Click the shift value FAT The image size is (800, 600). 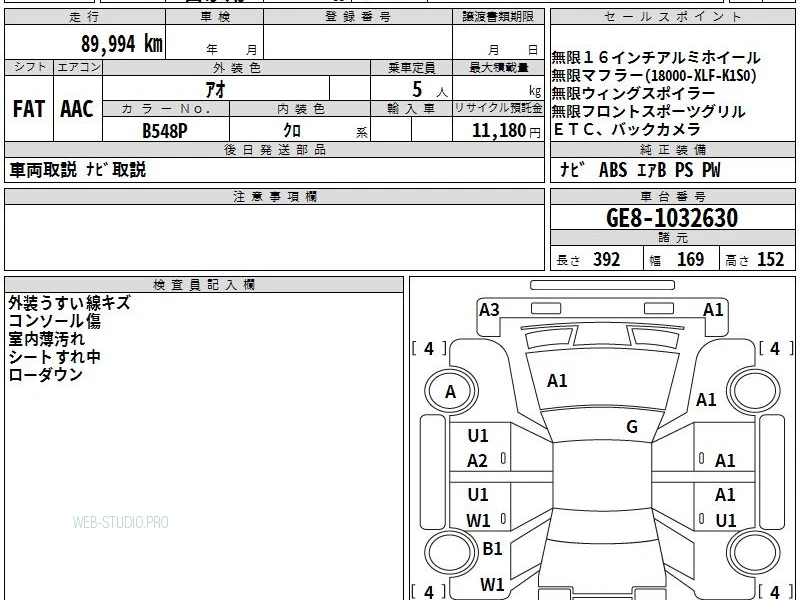click(x=29, y=109)
